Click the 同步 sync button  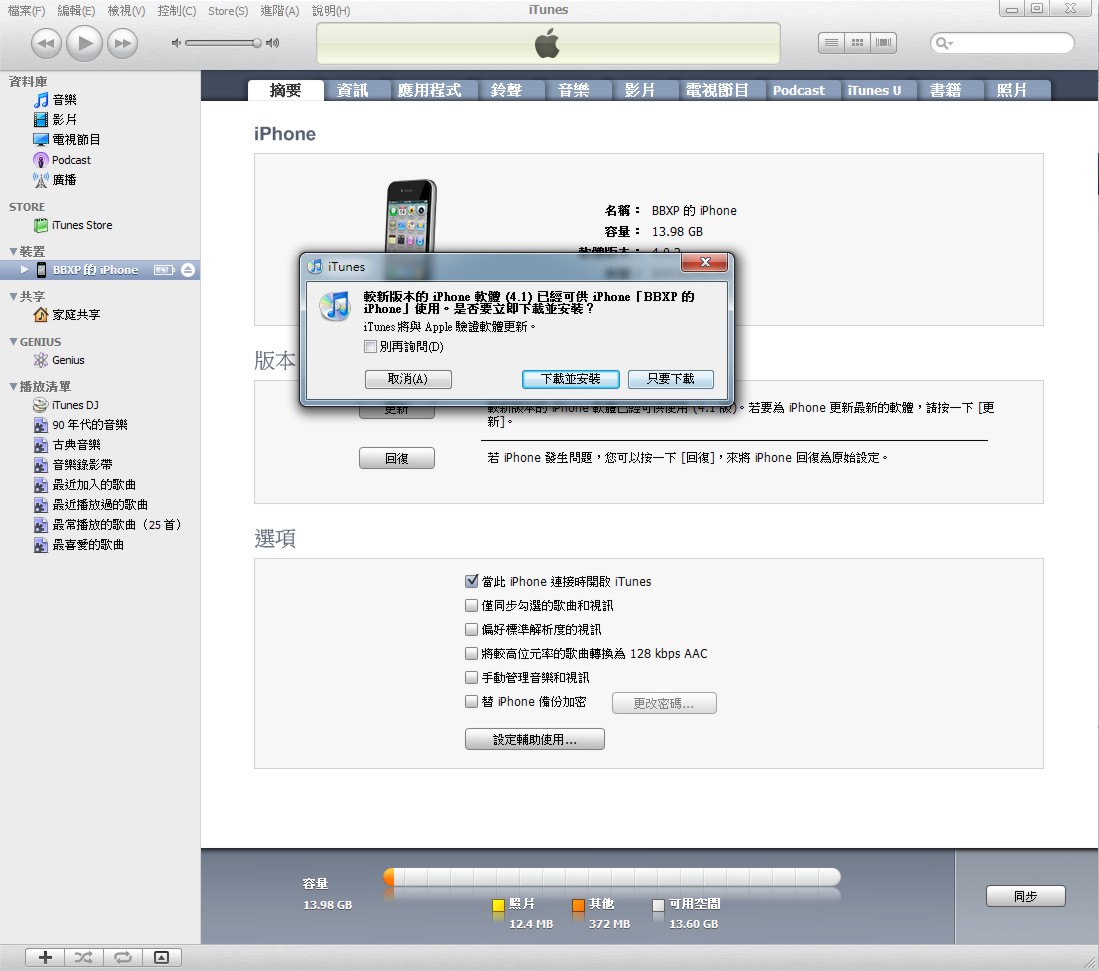[1025, 896]
